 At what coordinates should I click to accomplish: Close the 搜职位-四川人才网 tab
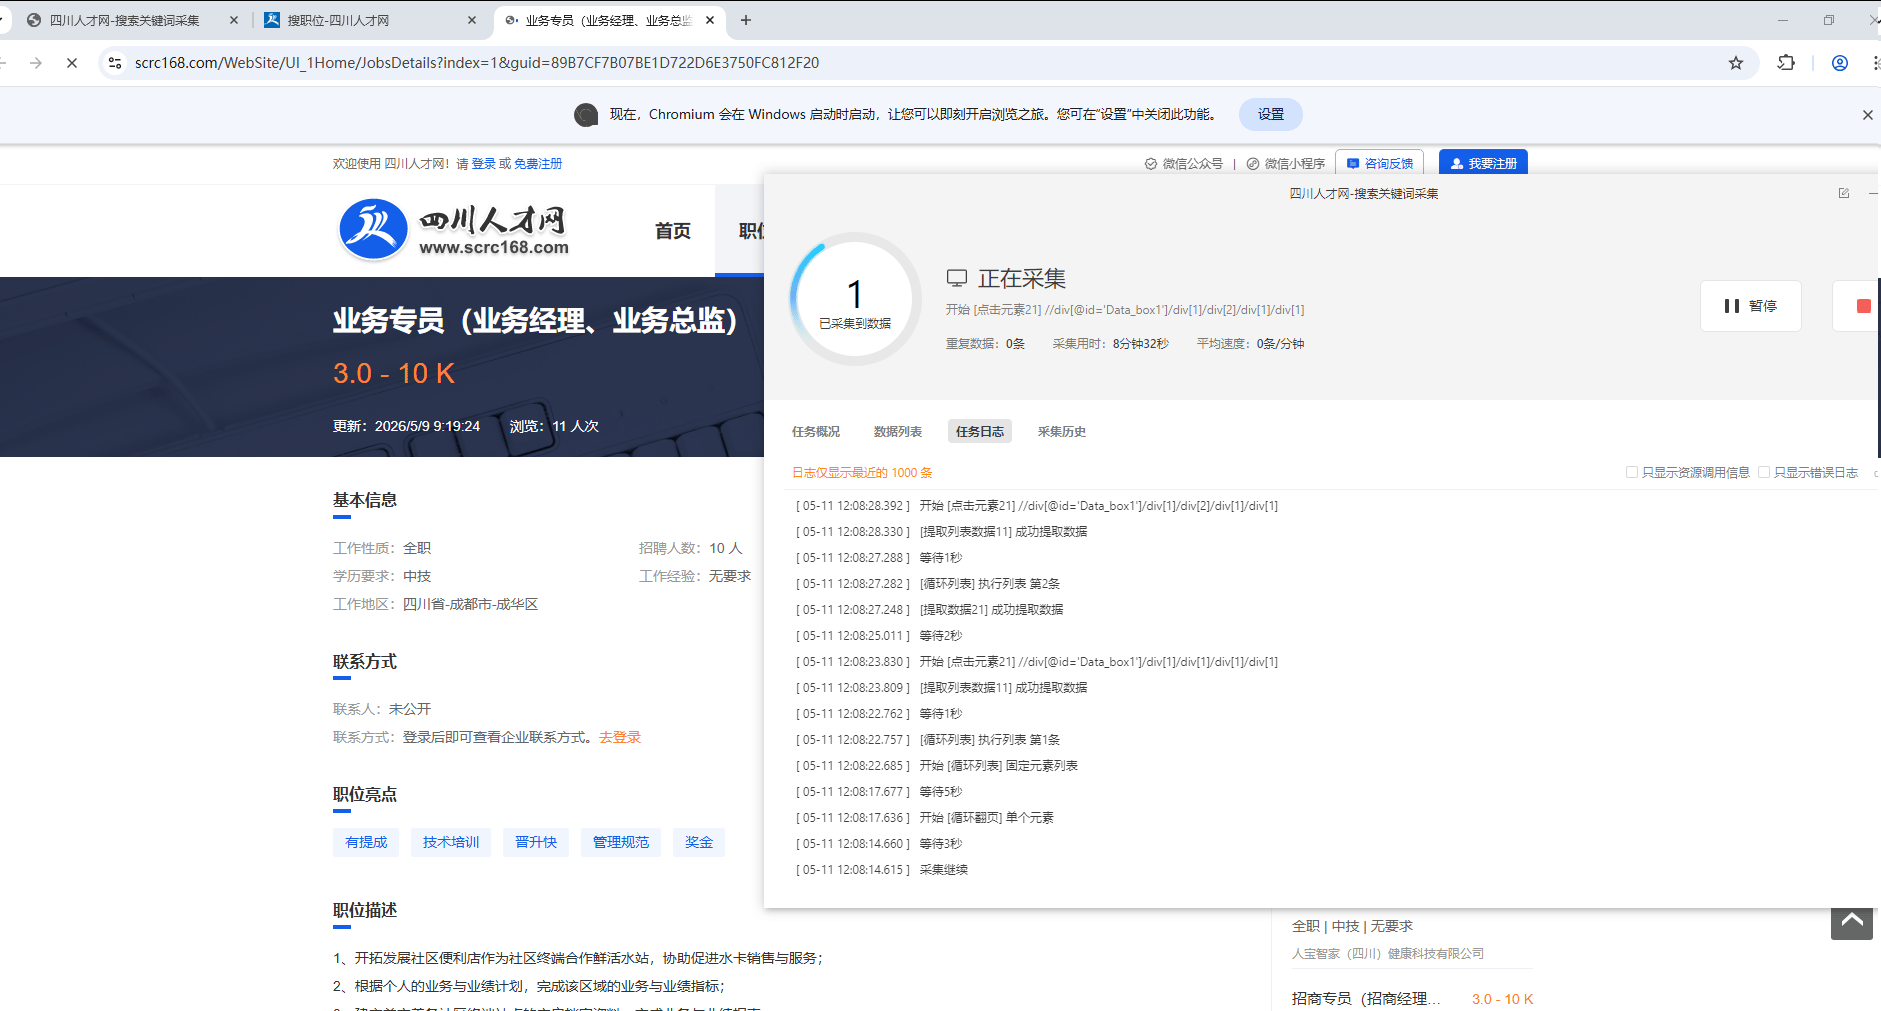tap(472, 20)
